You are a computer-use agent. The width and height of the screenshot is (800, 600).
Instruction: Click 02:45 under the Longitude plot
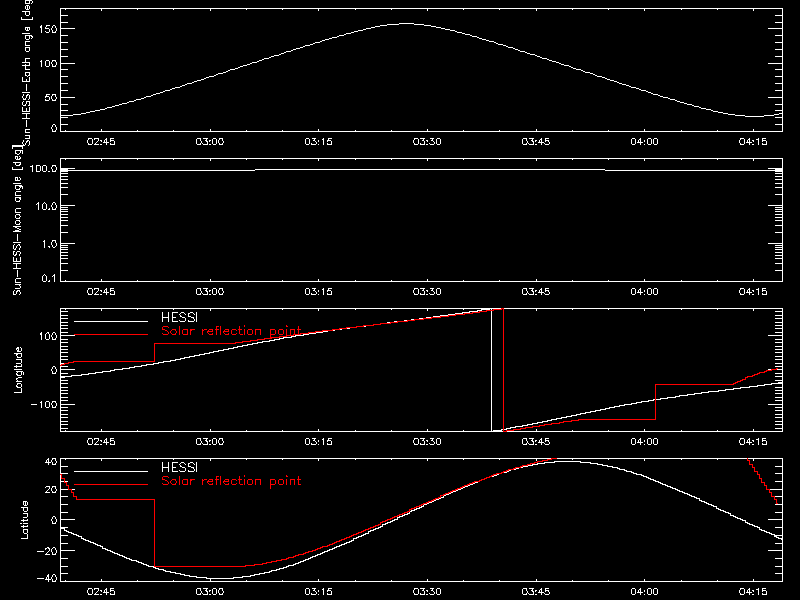101,442
